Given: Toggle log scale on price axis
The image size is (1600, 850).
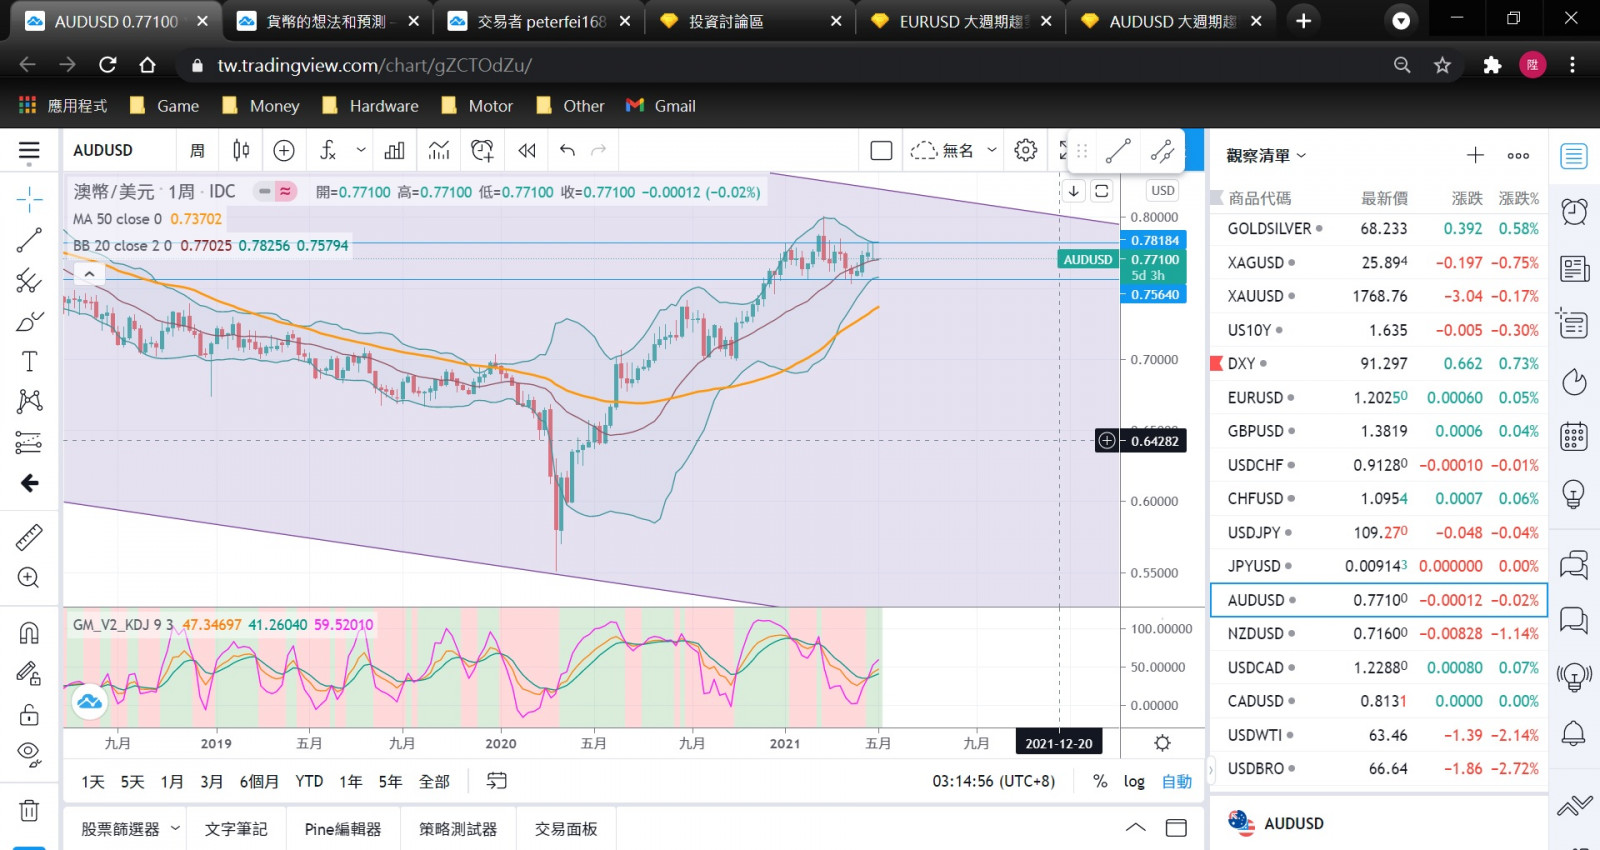Looking at the screenshot, I should tap(1133, 781).
